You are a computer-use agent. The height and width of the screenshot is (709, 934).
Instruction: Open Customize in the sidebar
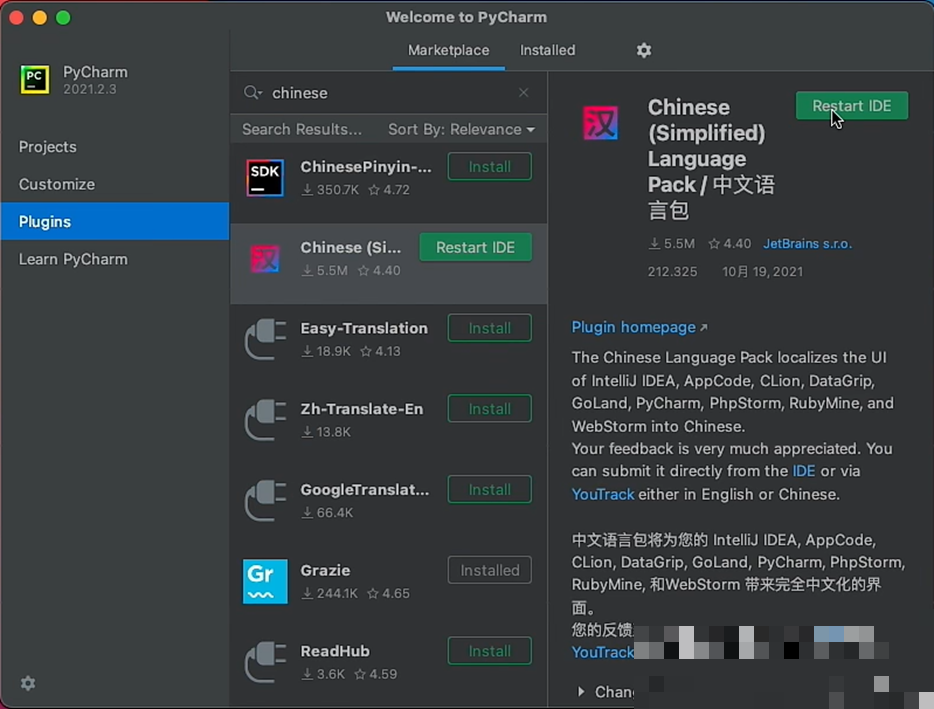click(x=114, y=184)
